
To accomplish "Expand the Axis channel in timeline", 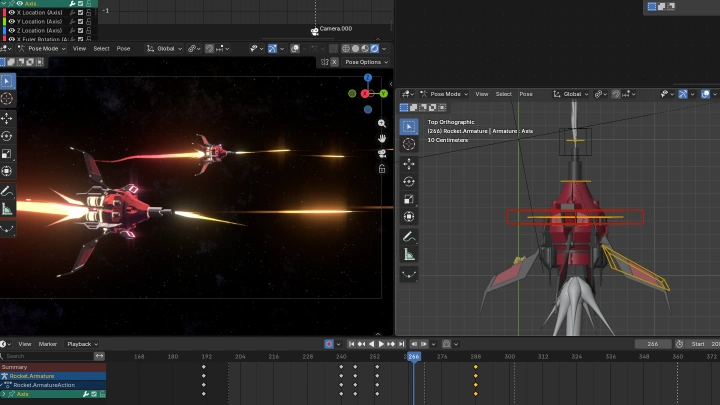I will tap(4, 394).
